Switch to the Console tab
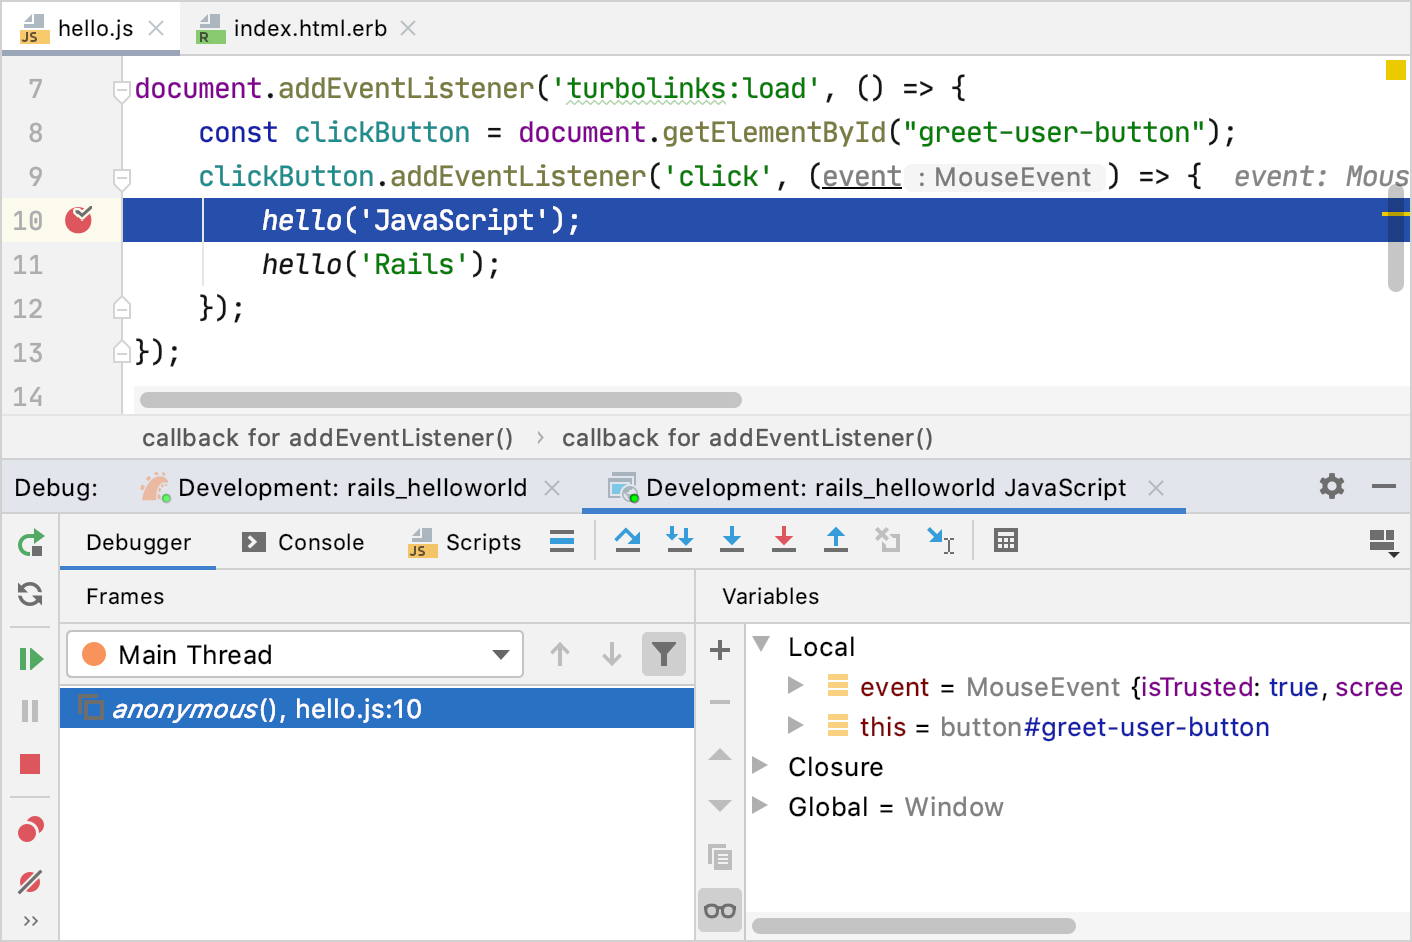This screenshot has height=942, width=1412. [x=304, y=542]
